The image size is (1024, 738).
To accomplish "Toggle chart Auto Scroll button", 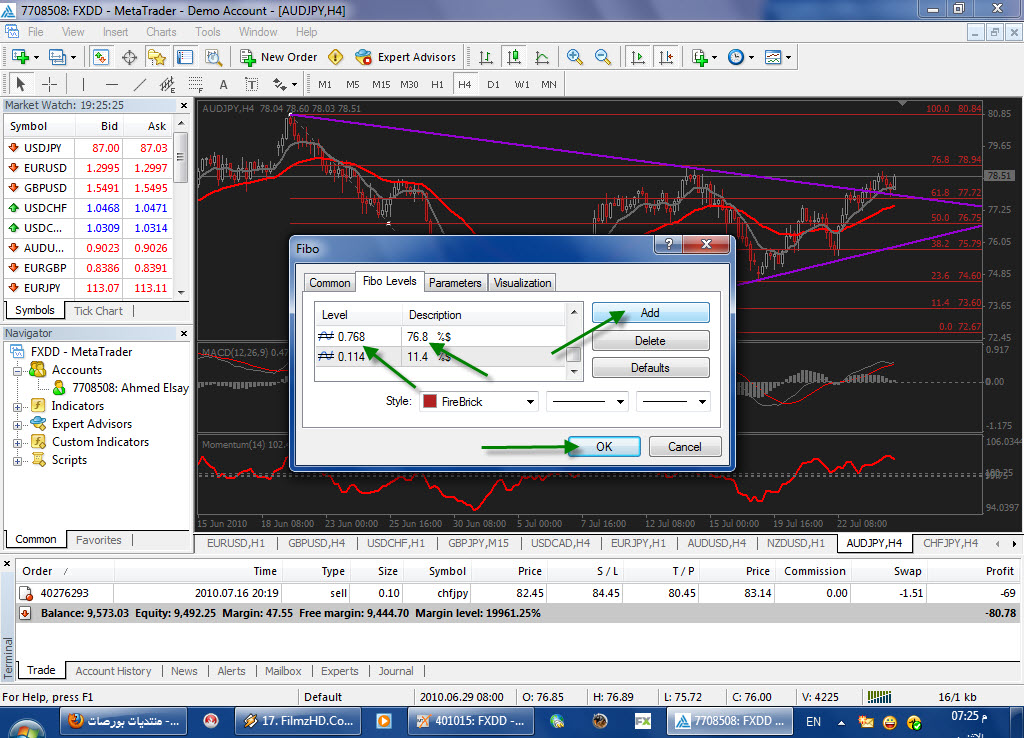I will 637,57.
